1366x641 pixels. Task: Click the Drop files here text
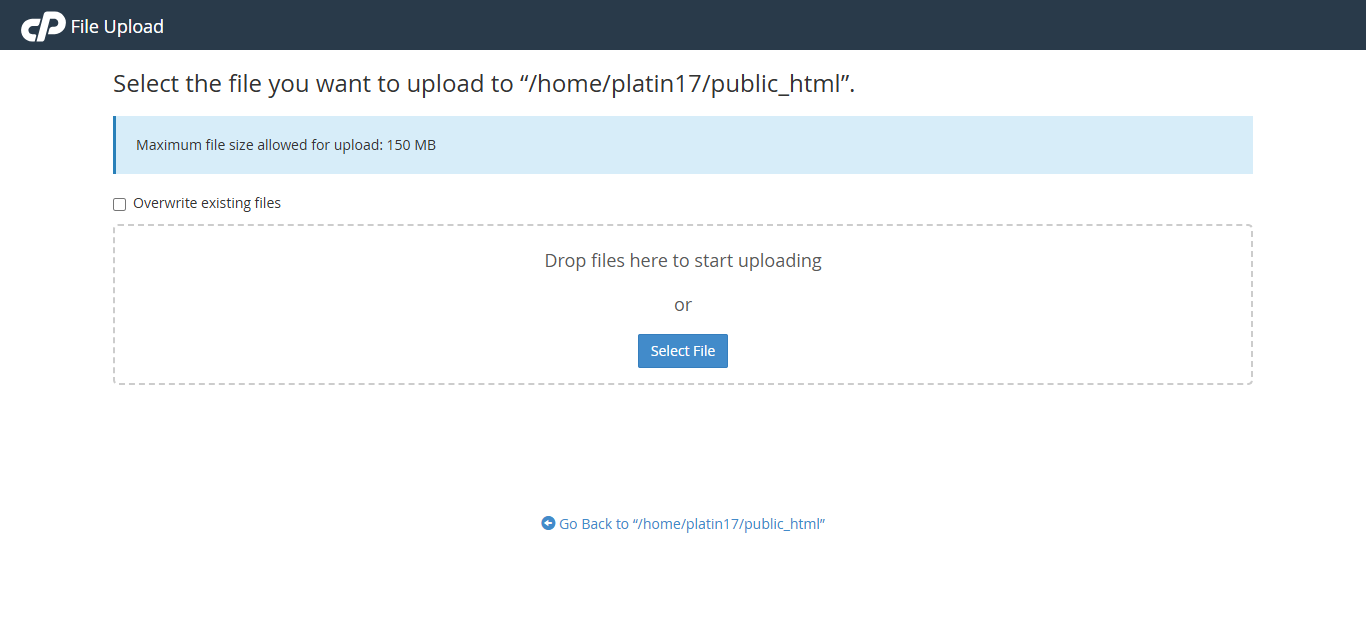tap(683, 260)
